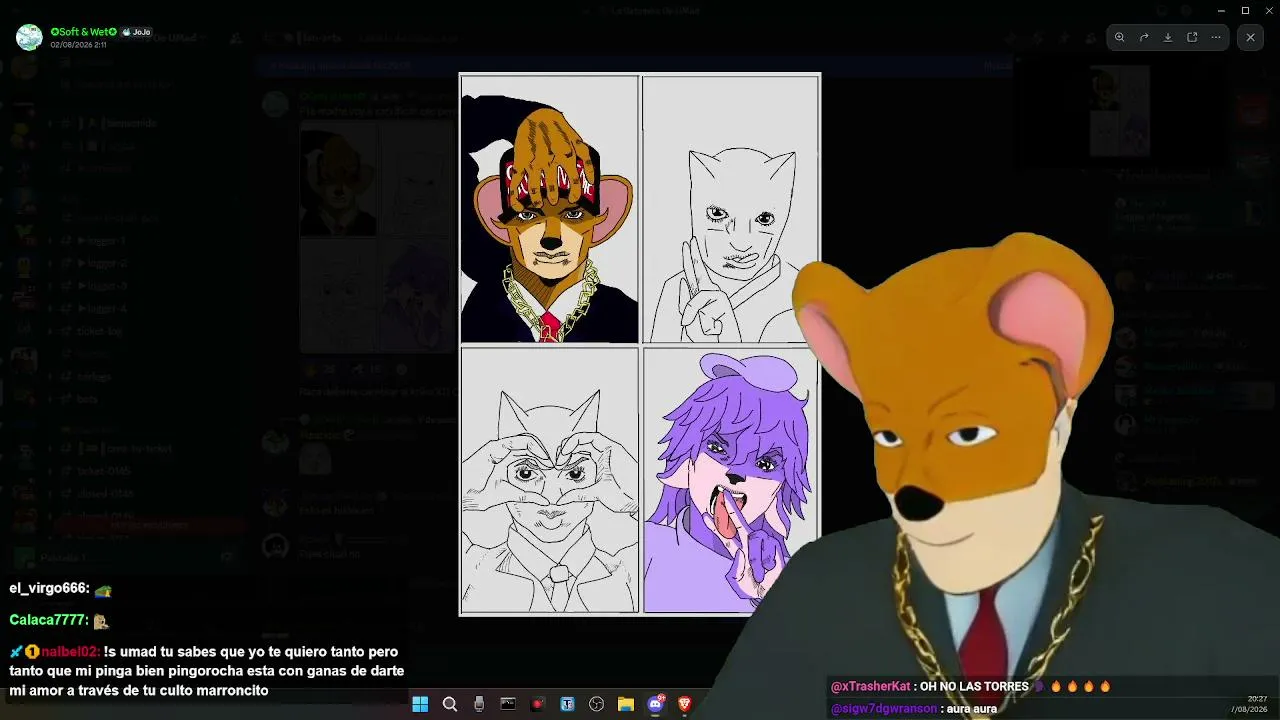Screen dimensions: 1280x720
Task: Open the blue T app taskbar icon
Action: (567, 704)
